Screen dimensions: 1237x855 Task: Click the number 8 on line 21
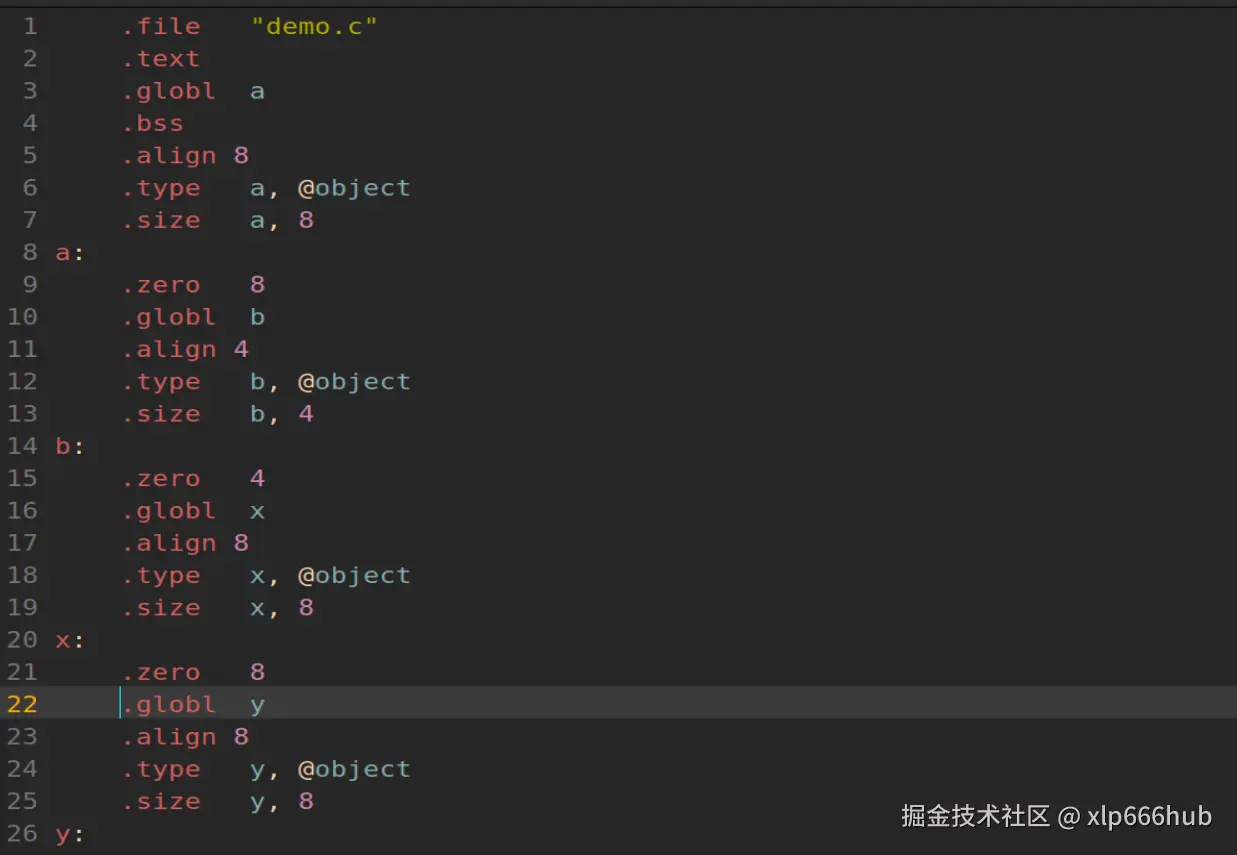256,671
